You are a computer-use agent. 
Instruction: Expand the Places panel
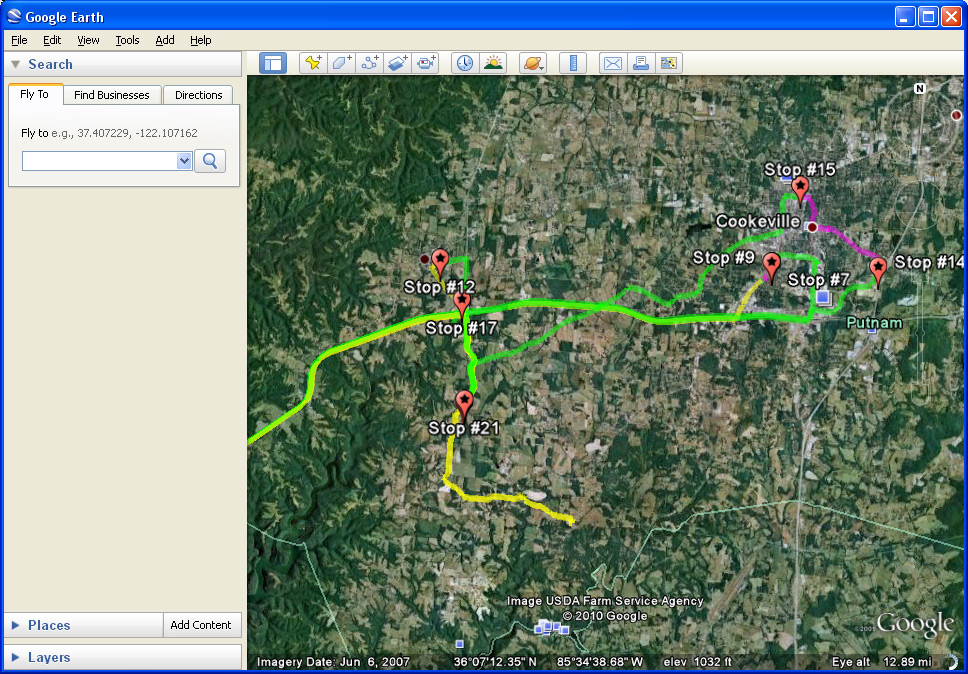tap(16, 625)
